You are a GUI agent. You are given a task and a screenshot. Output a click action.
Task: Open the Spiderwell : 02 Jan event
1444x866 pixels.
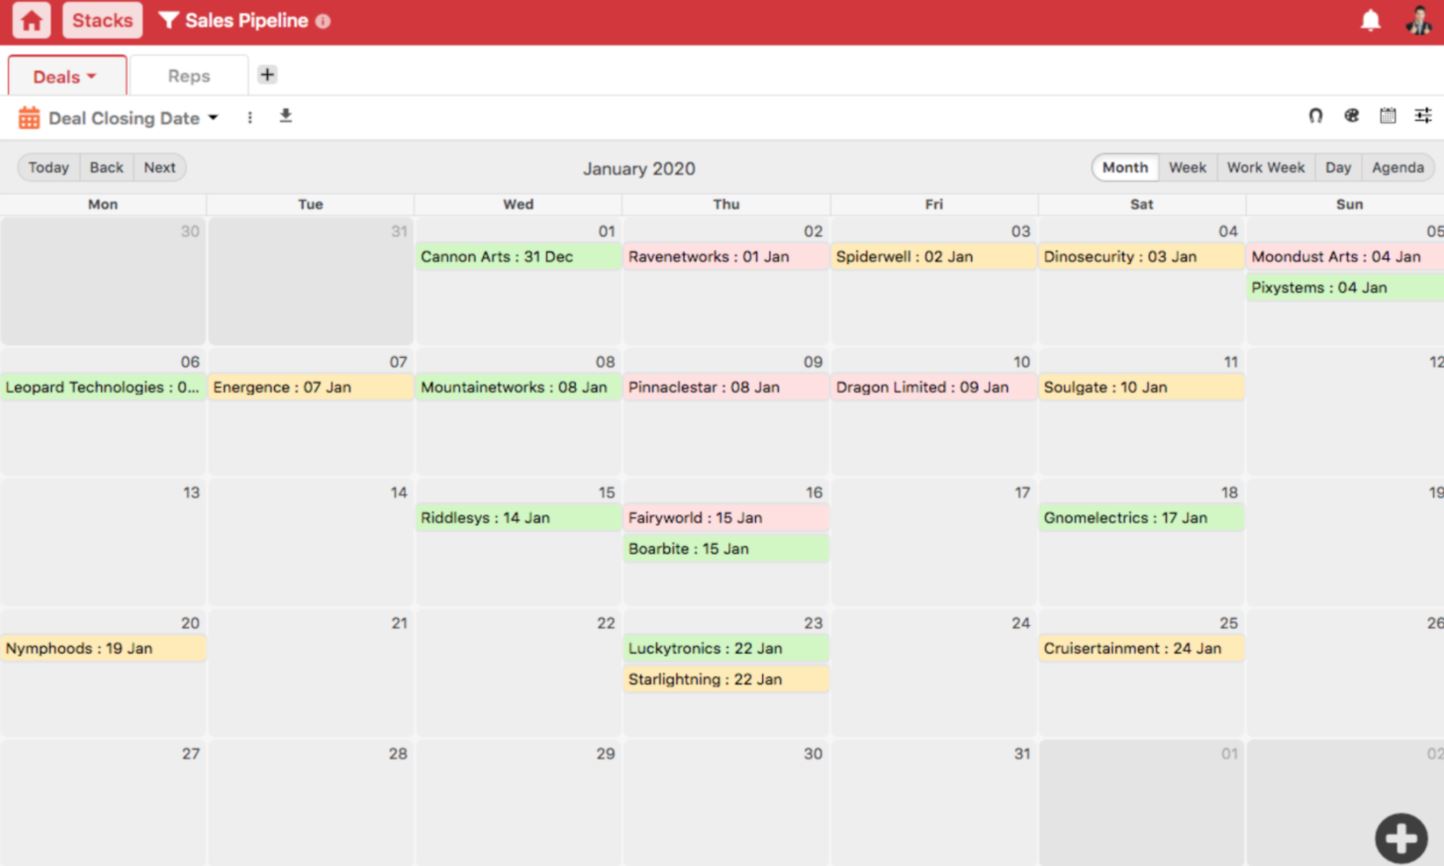coord(934,257)
